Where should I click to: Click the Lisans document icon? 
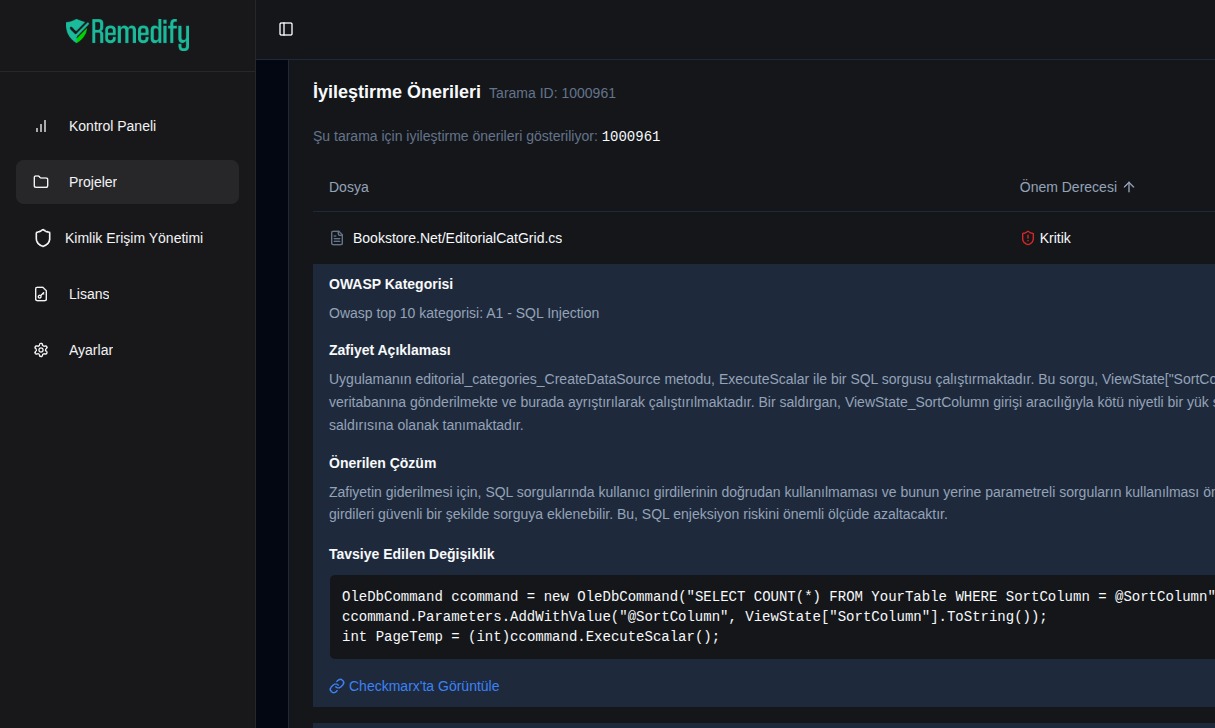[41, 294]
